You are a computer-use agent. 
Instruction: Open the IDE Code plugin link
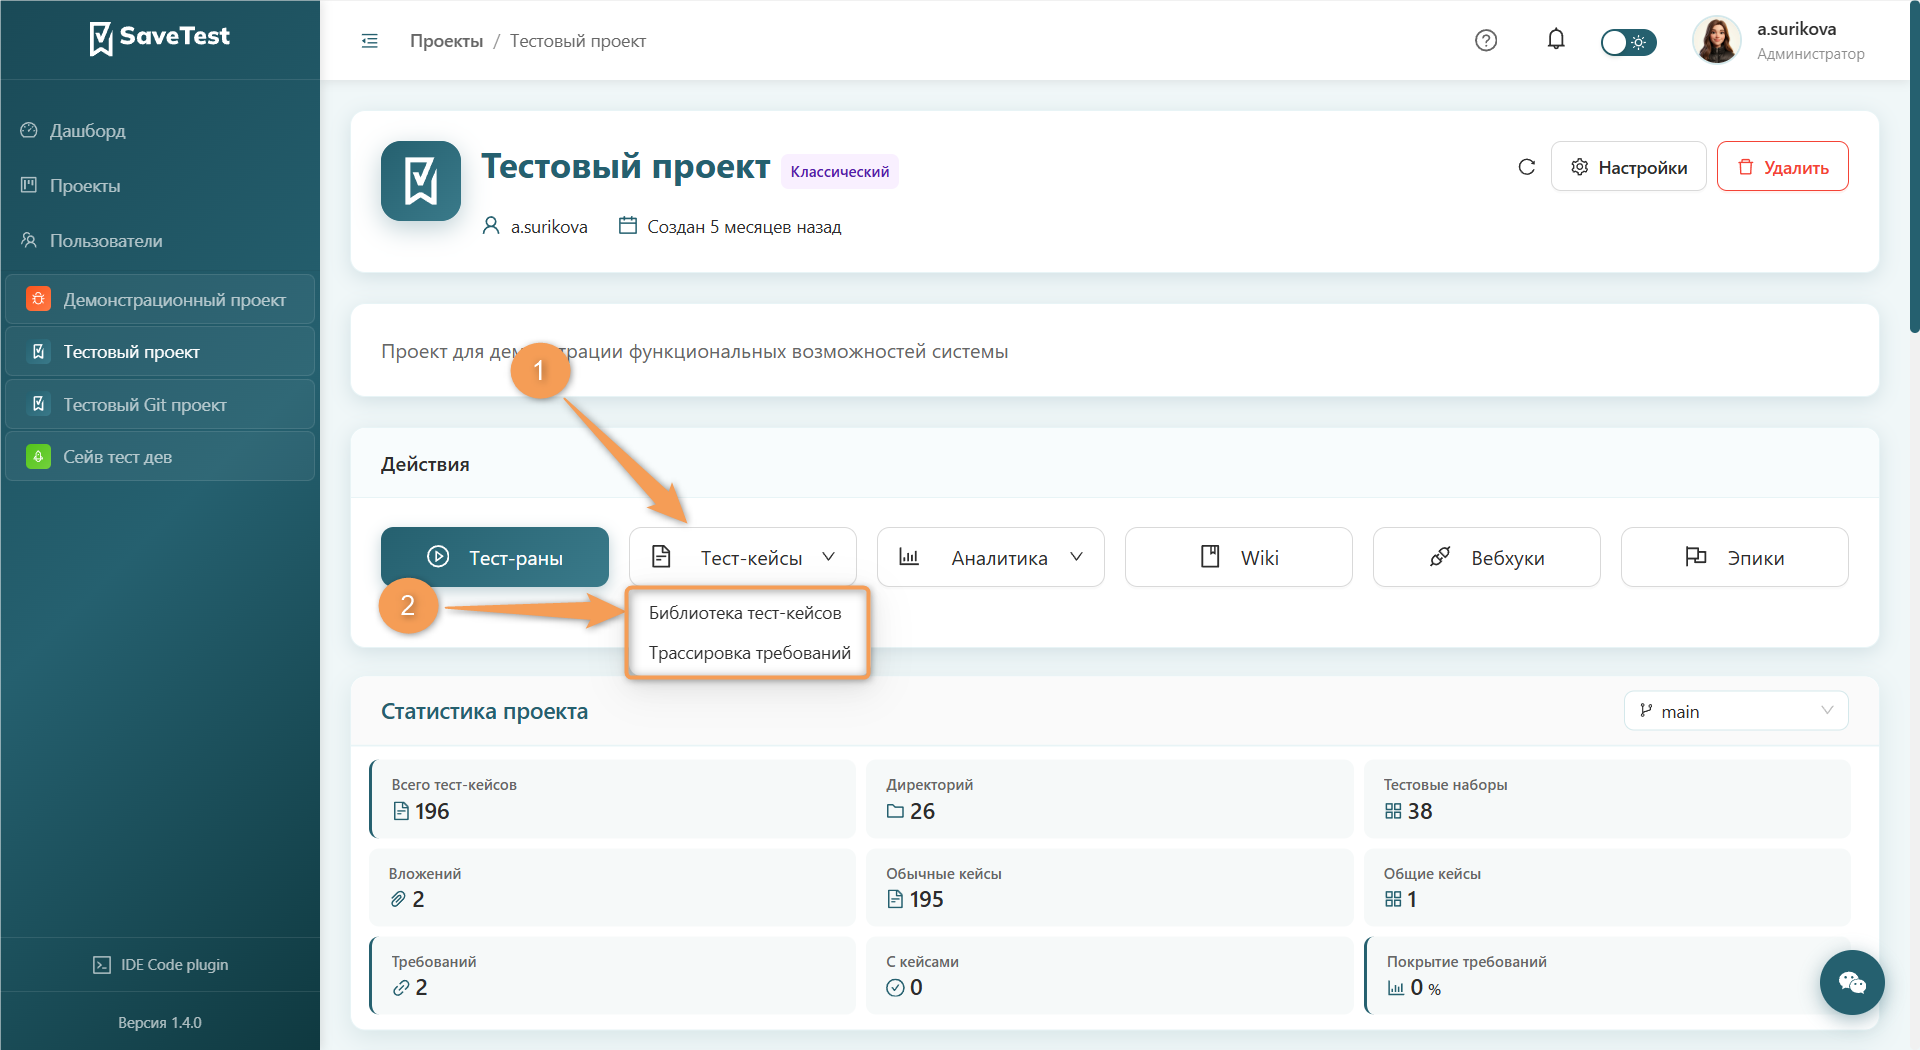click(x=160, y=965)
